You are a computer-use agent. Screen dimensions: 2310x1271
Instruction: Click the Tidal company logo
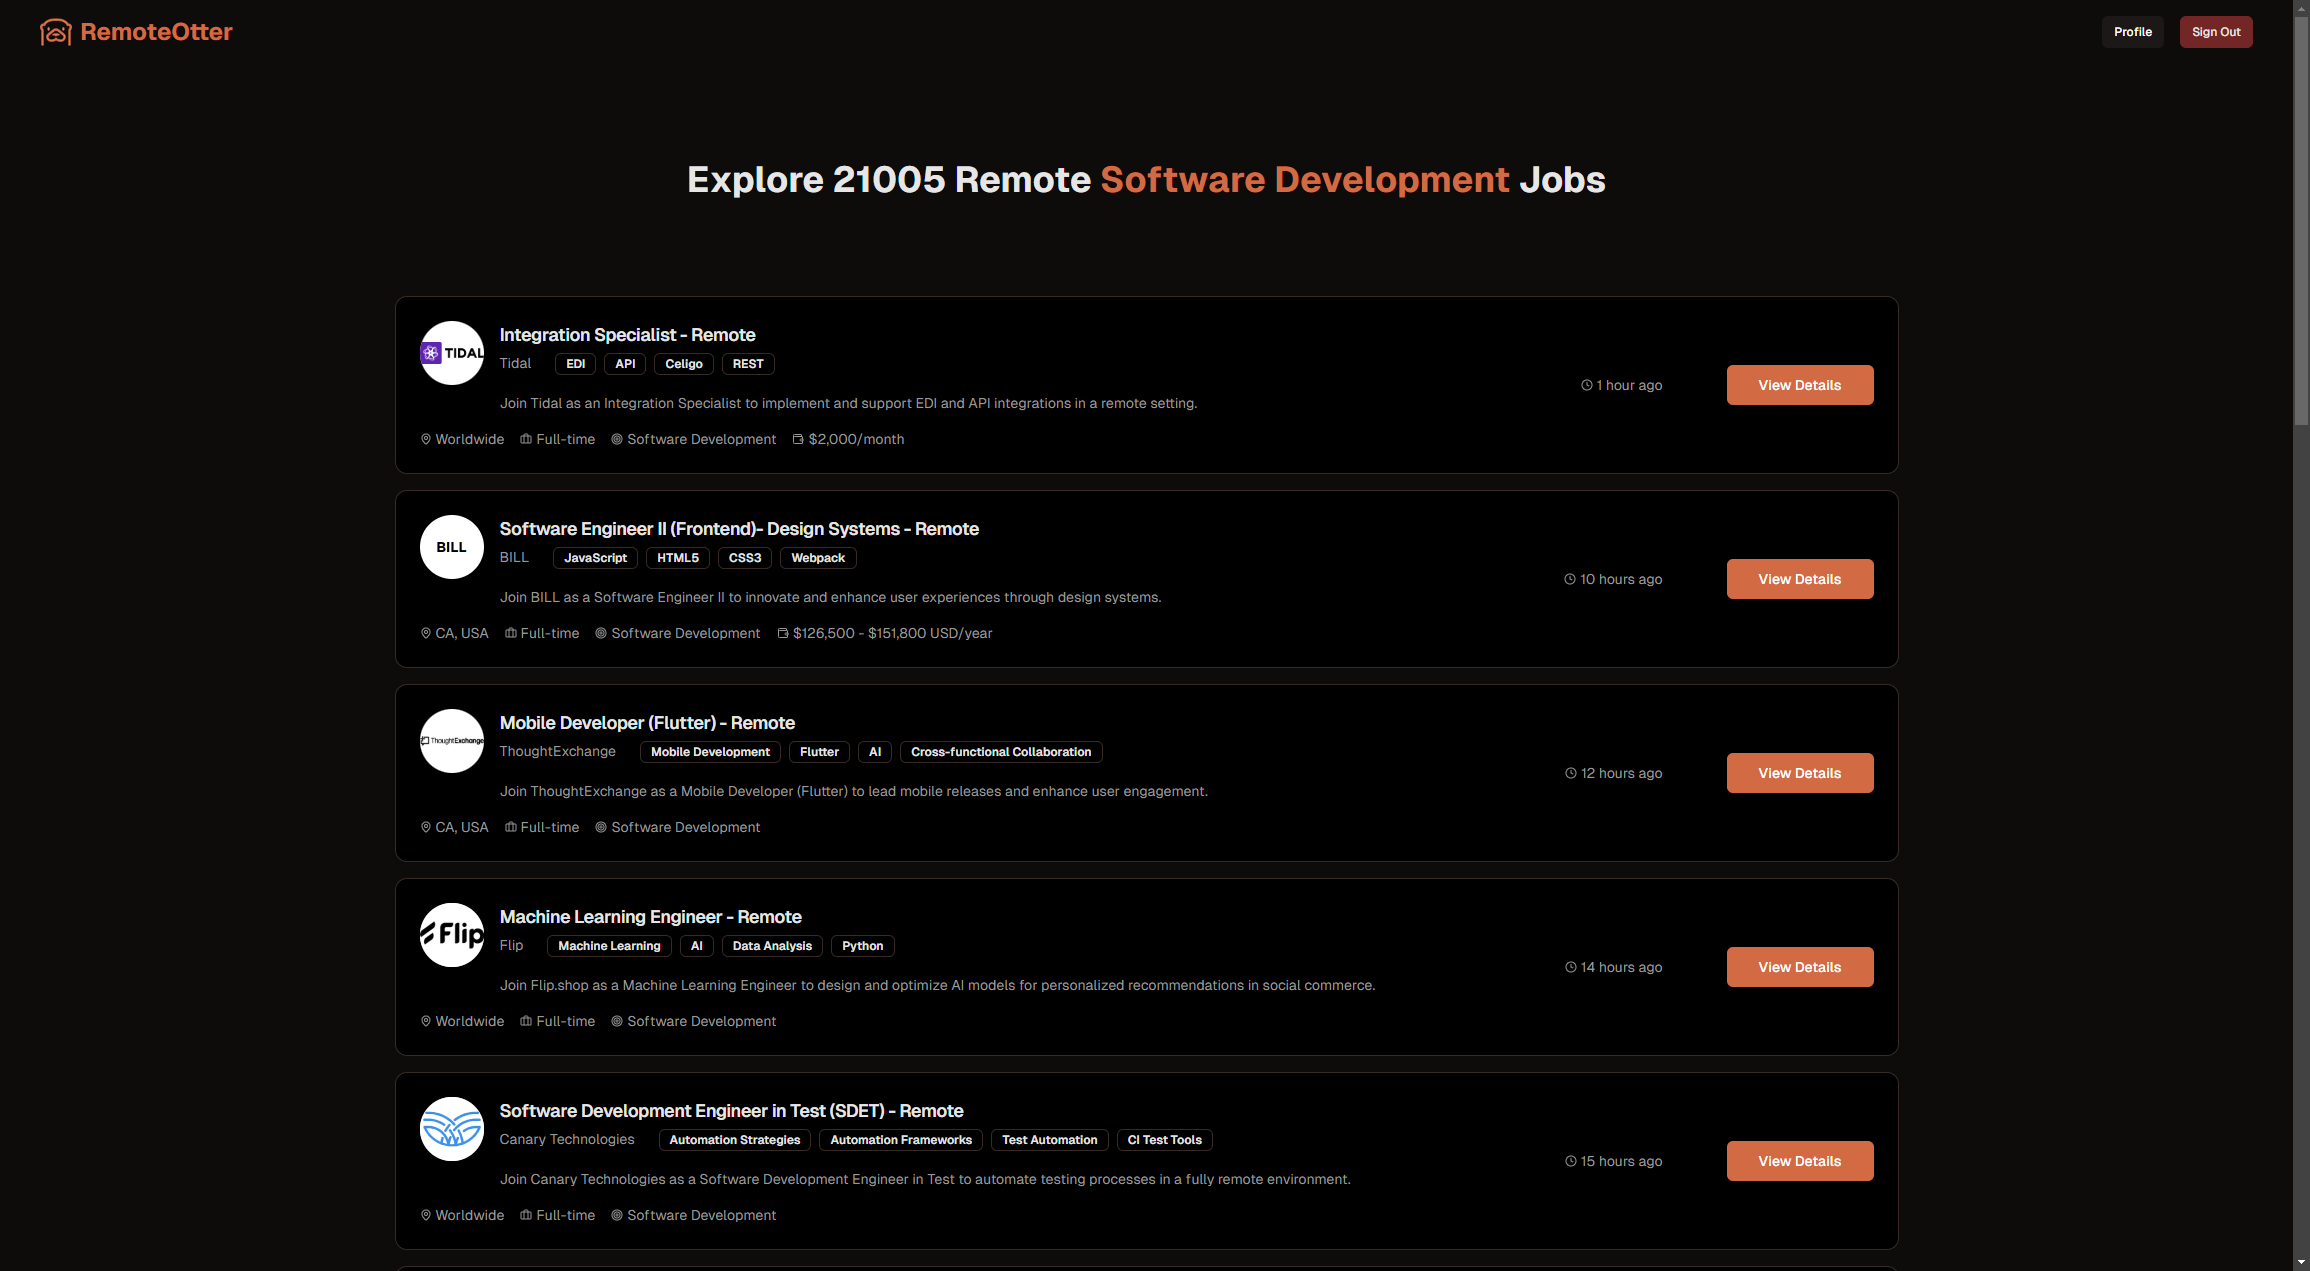(452, 353)
